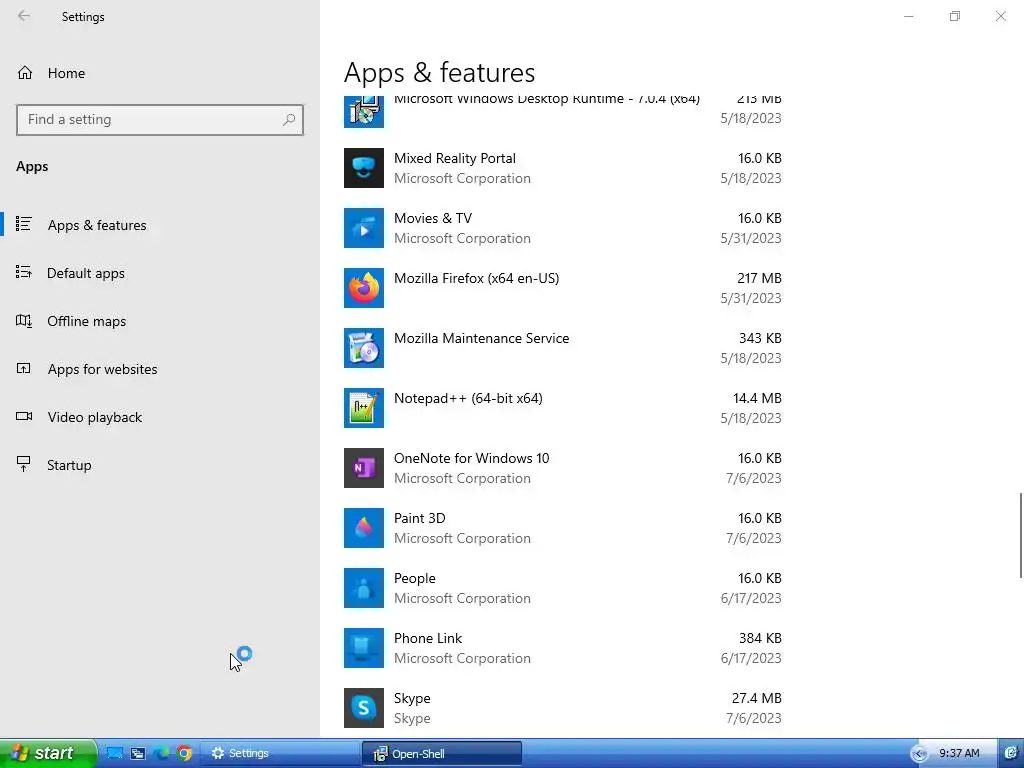1024x768 pixels.
Task: Open Apps for websites page
Action: pos(160,369)
